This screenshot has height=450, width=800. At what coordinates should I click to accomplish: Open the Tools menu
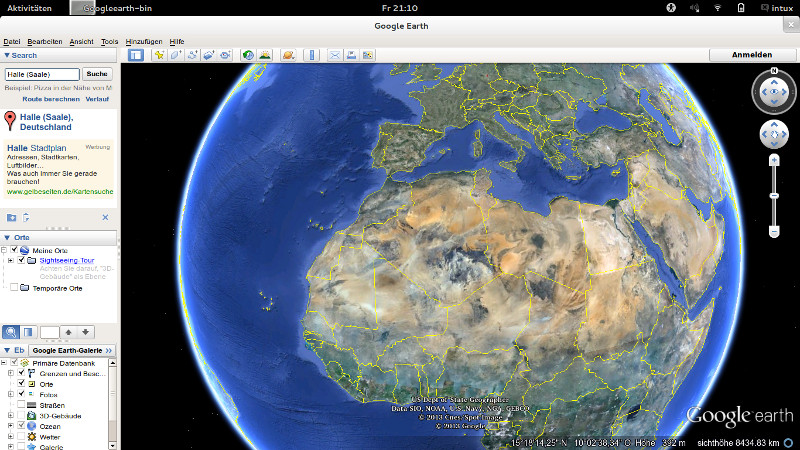(109, 42)
